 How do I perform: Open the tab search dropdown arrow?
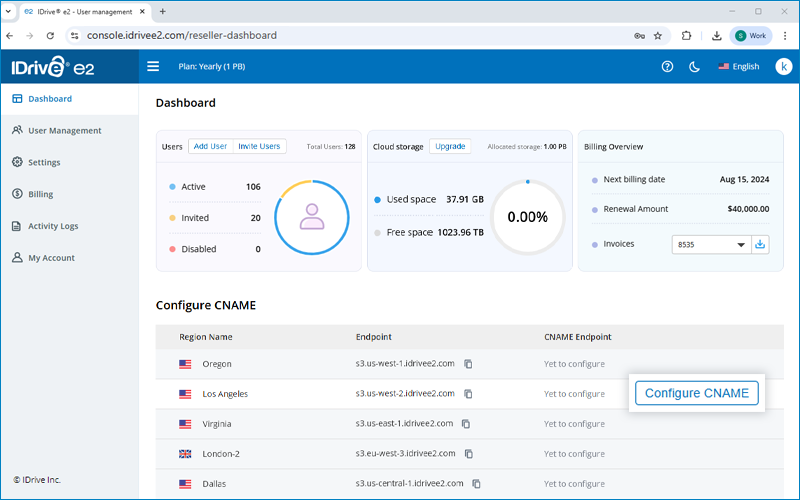pyautogui.click(x=8, y=11)
